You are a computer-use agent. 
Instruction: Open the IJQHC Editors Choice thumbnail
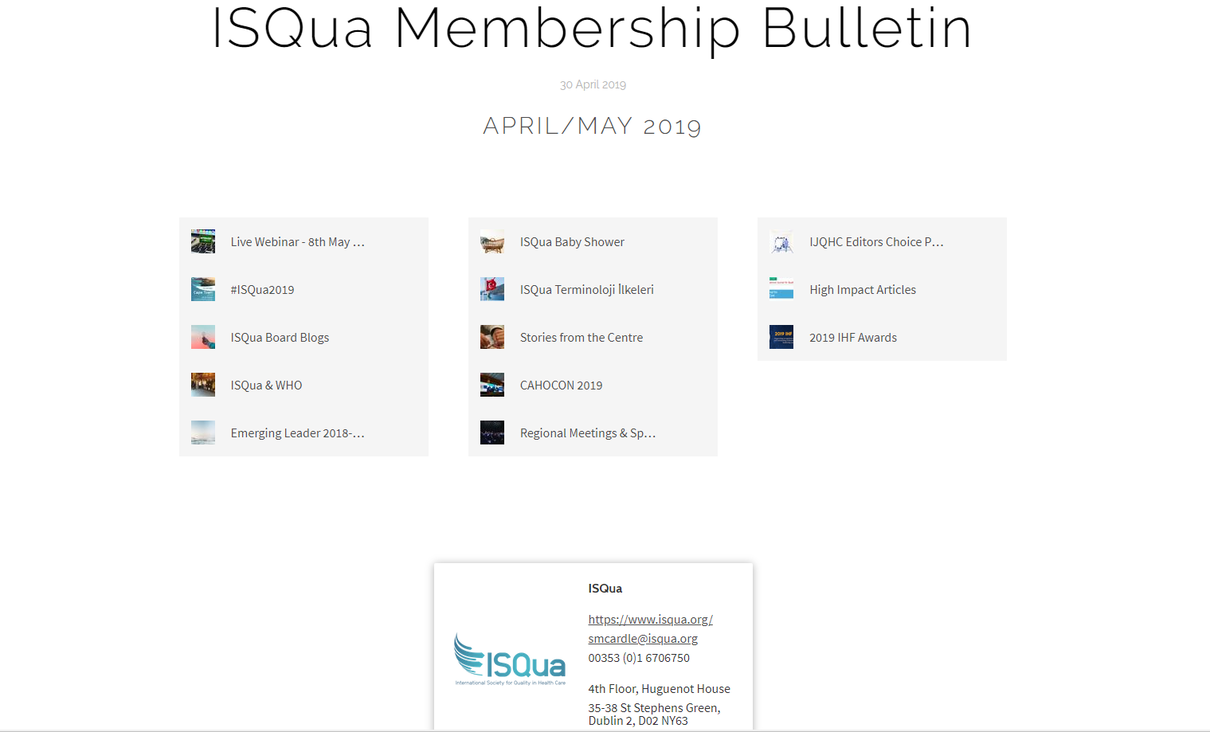point(781,241)
